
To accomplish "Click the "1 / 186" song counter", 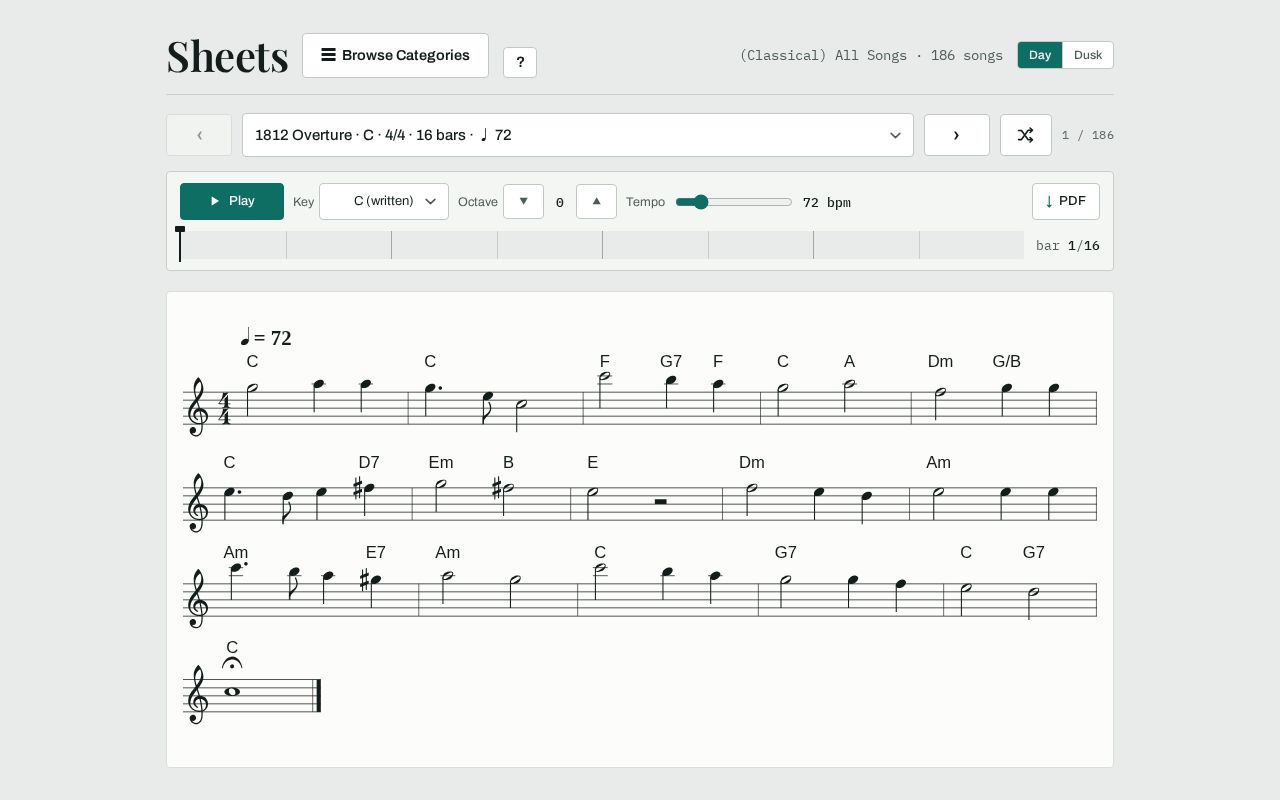I will (x=1088, y=135).
